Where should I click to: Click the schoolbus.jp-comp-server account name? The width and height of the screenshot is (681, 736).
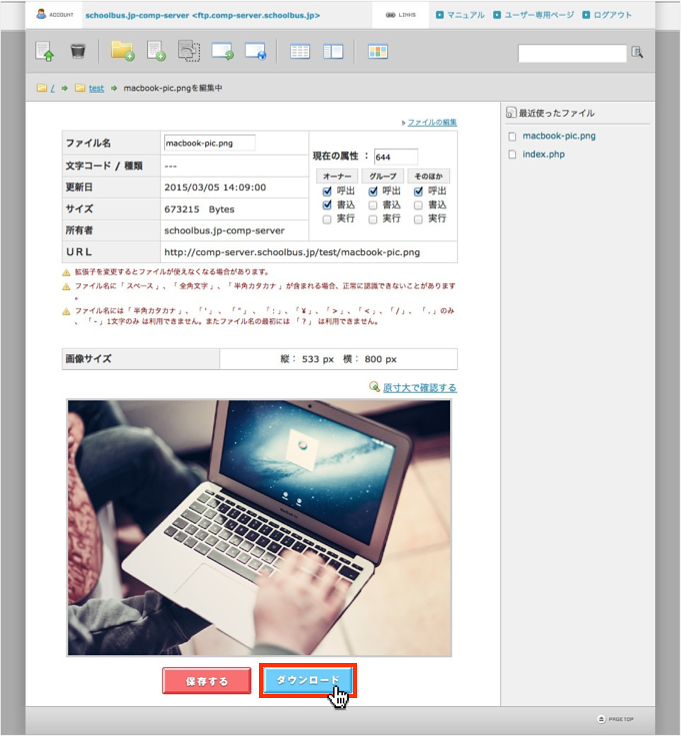tap(202, 15)
